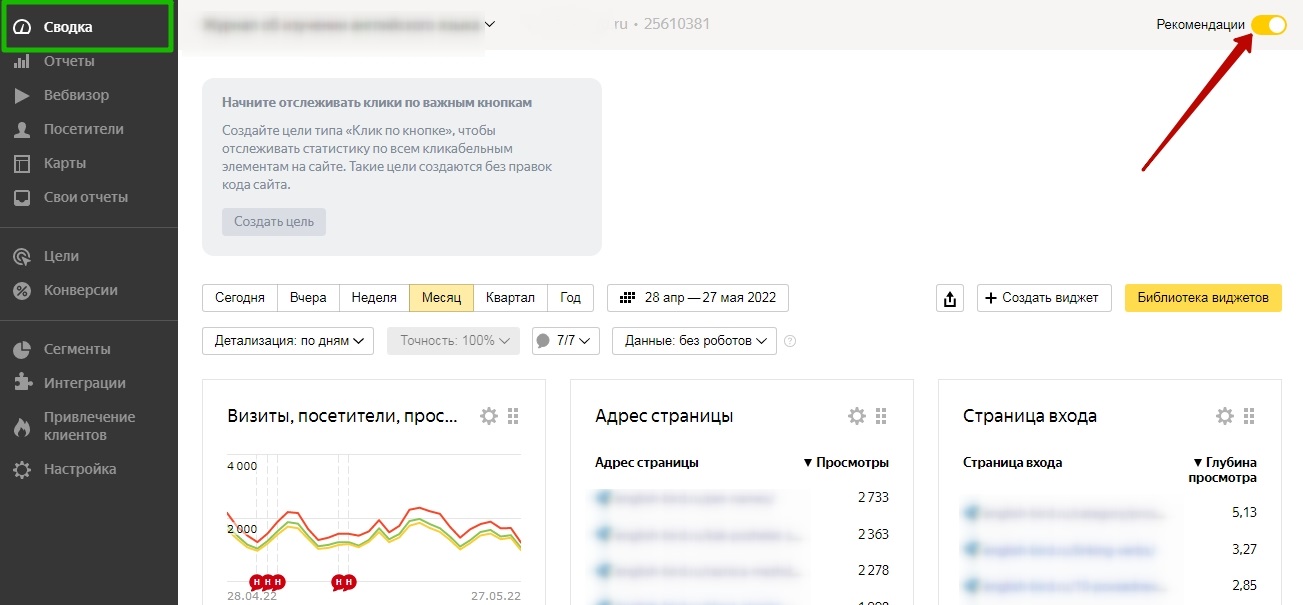This screenshot has width=1303, height=605.
Task: Click the last note marker on the chart
Action: [x=349, y=582]
